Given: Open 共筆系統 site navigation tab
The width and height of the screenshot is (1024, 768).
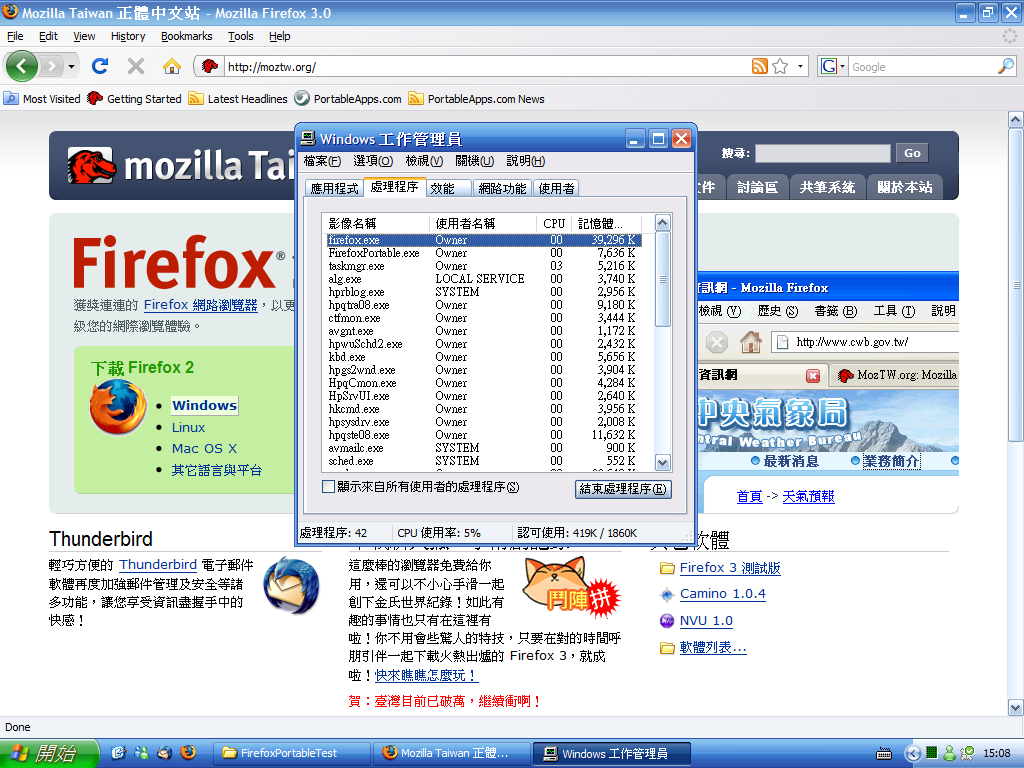Looking at the screenshot, I should click(827, 187).
